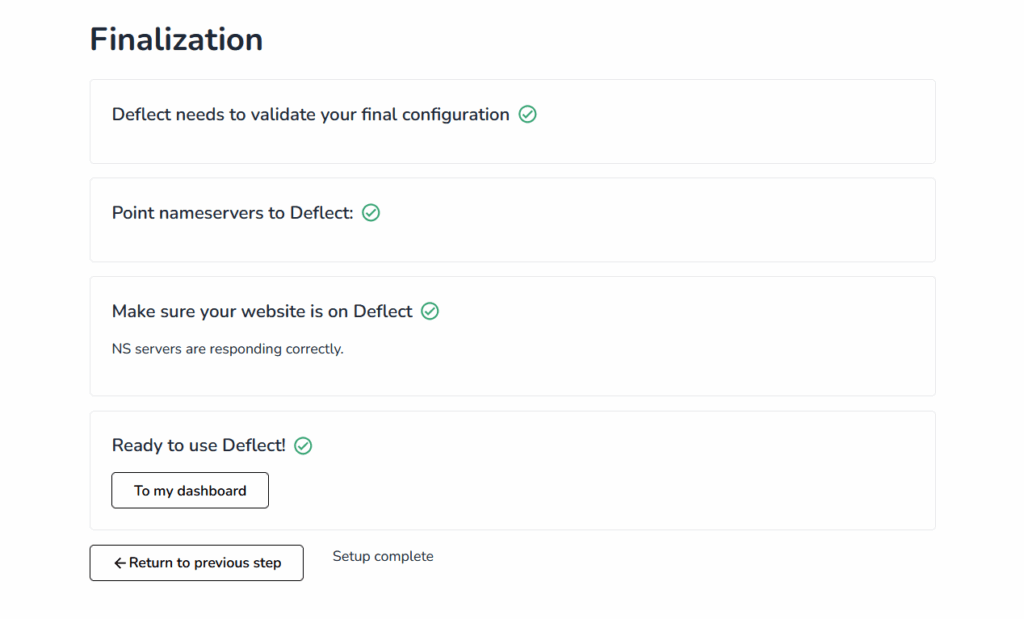Open the To my dashboard button
The image size is (1024, 619).
click(190, 490)
